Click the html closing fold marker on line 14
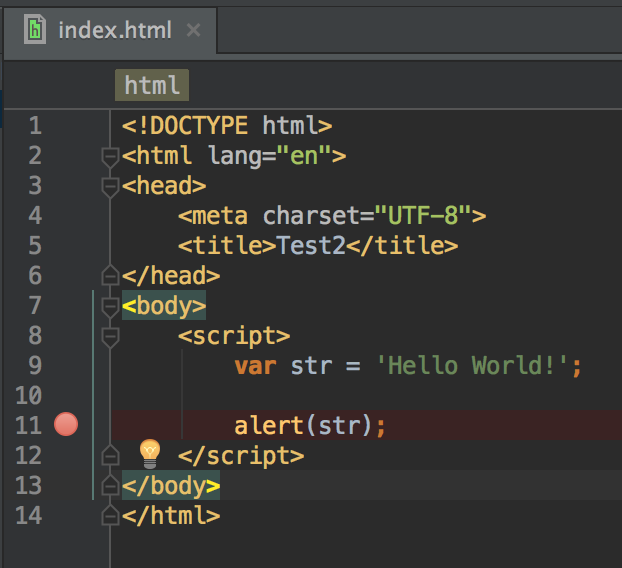Viewport: 622px width, 568px height. pyautogui.click(x=110, y=516)
